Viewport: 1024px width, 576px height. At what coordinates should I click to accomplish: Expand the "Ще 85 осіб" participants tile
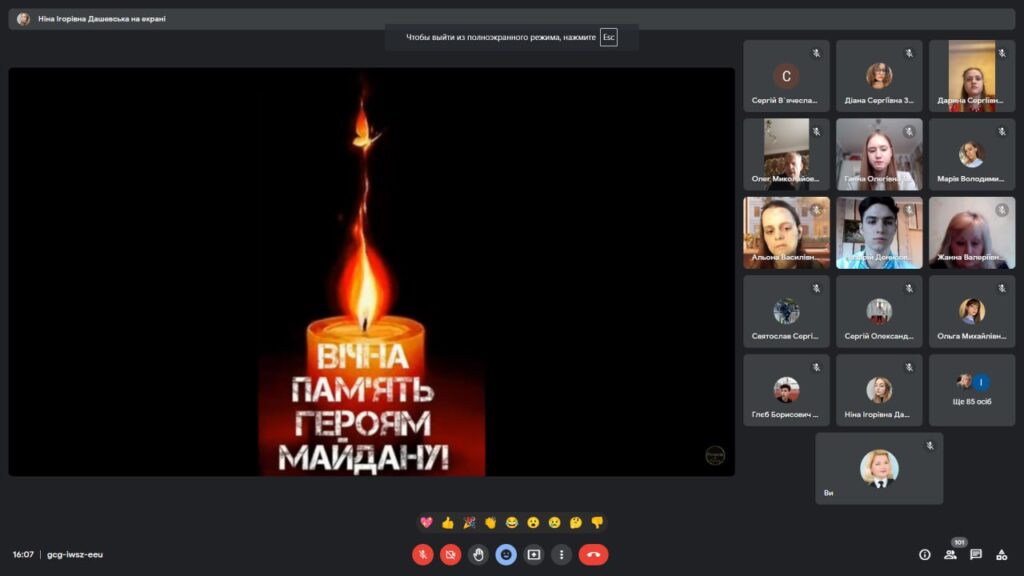(x=971, y=390)
